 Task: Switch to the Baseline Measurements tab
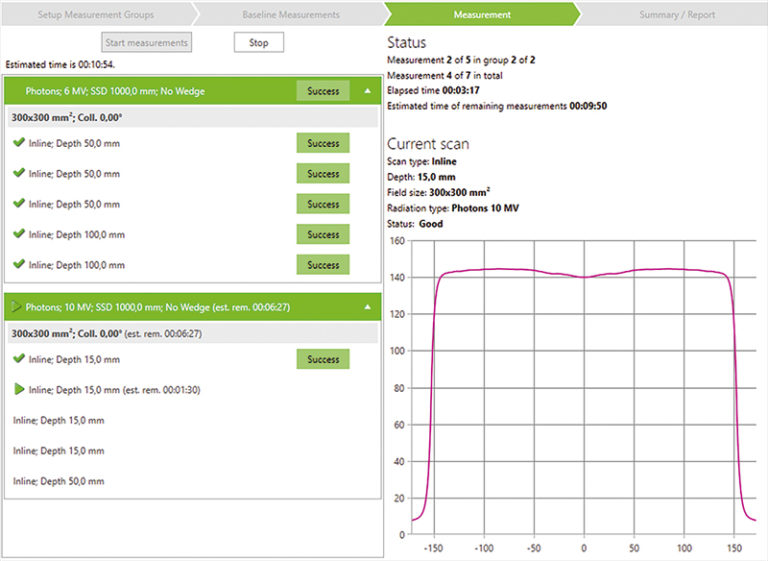(290, 15)
